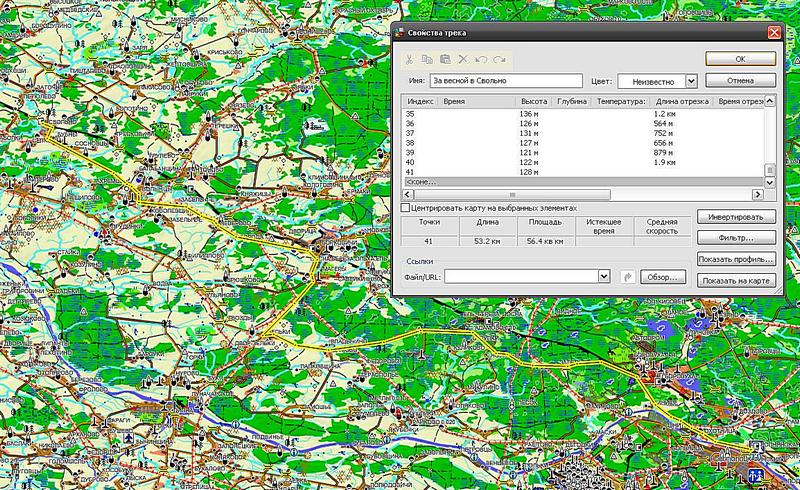The height and width of the screenshot is (490, 800).
Task: Click the Copy icon in the dialog toolbar
Action: 427,60
